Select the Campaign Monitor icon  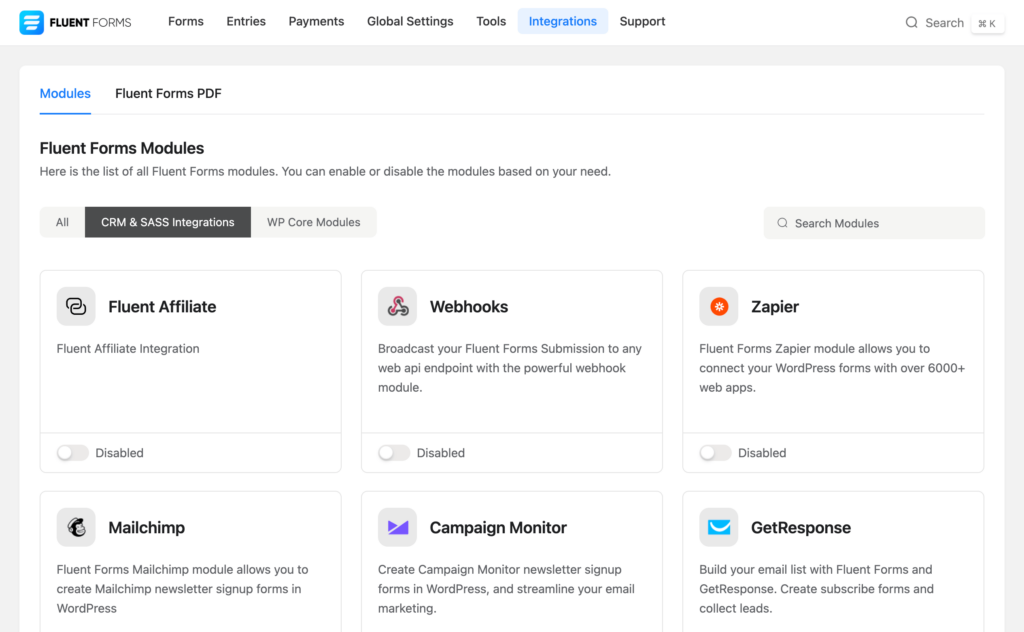pos(397,527)
